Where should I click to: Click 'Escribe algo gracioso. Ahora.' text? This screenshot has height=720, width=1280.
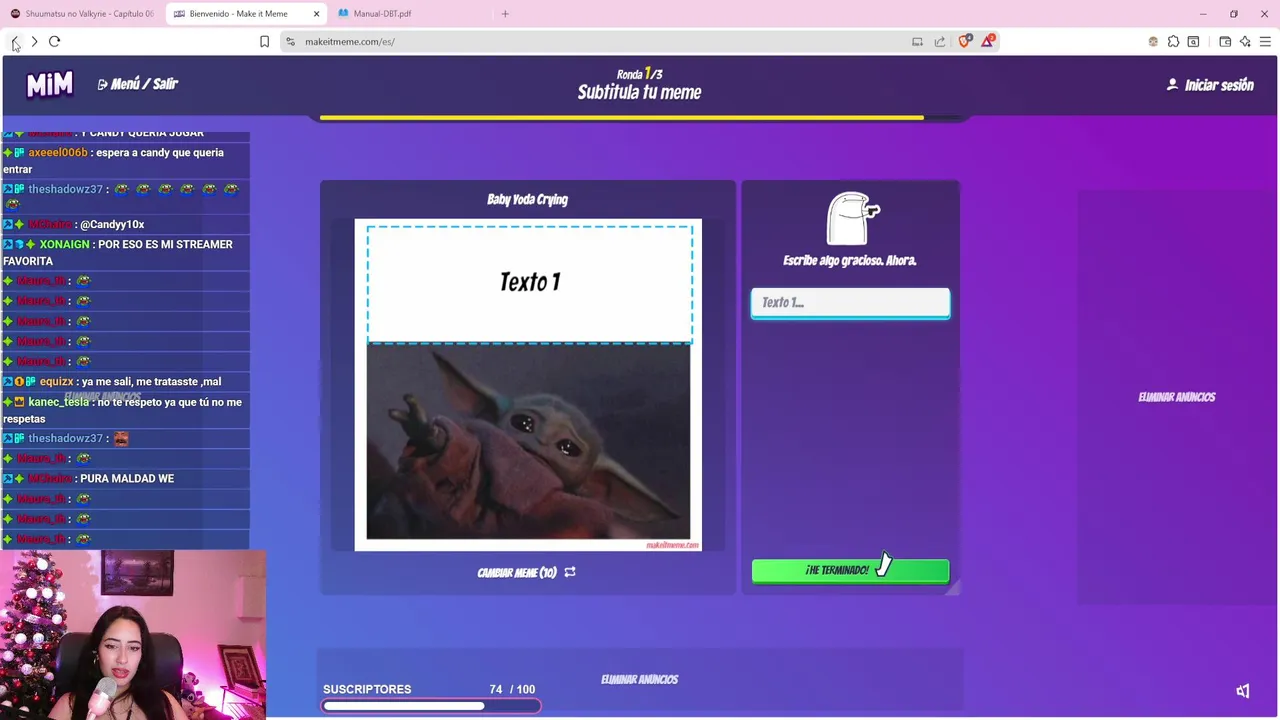point(850,260)
